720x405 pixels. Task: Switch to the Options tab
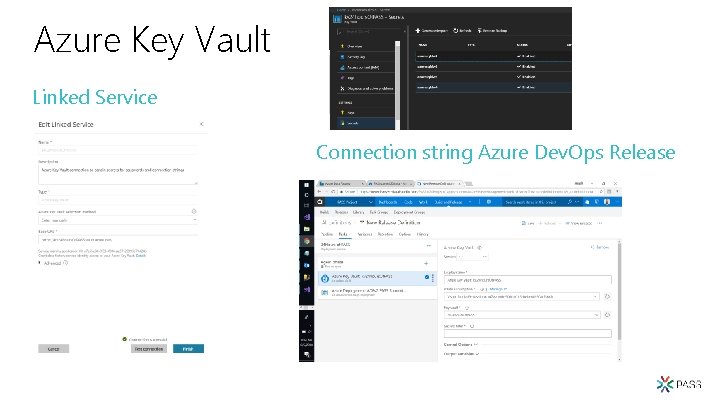click(x=405, y=235)
